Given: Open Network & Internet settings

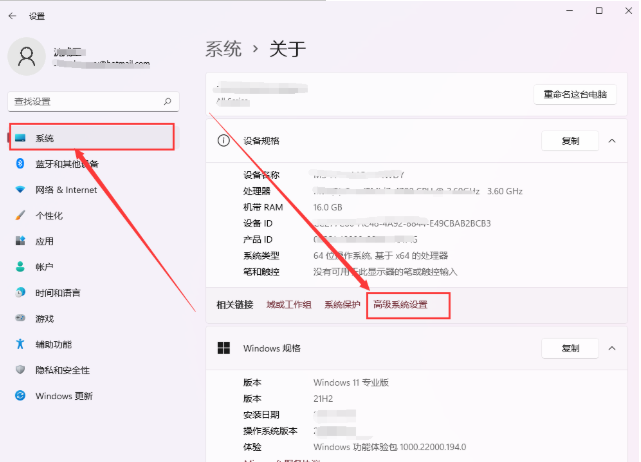Looking at the screenshot, I should pyautogui.click(x=66, y=190).
